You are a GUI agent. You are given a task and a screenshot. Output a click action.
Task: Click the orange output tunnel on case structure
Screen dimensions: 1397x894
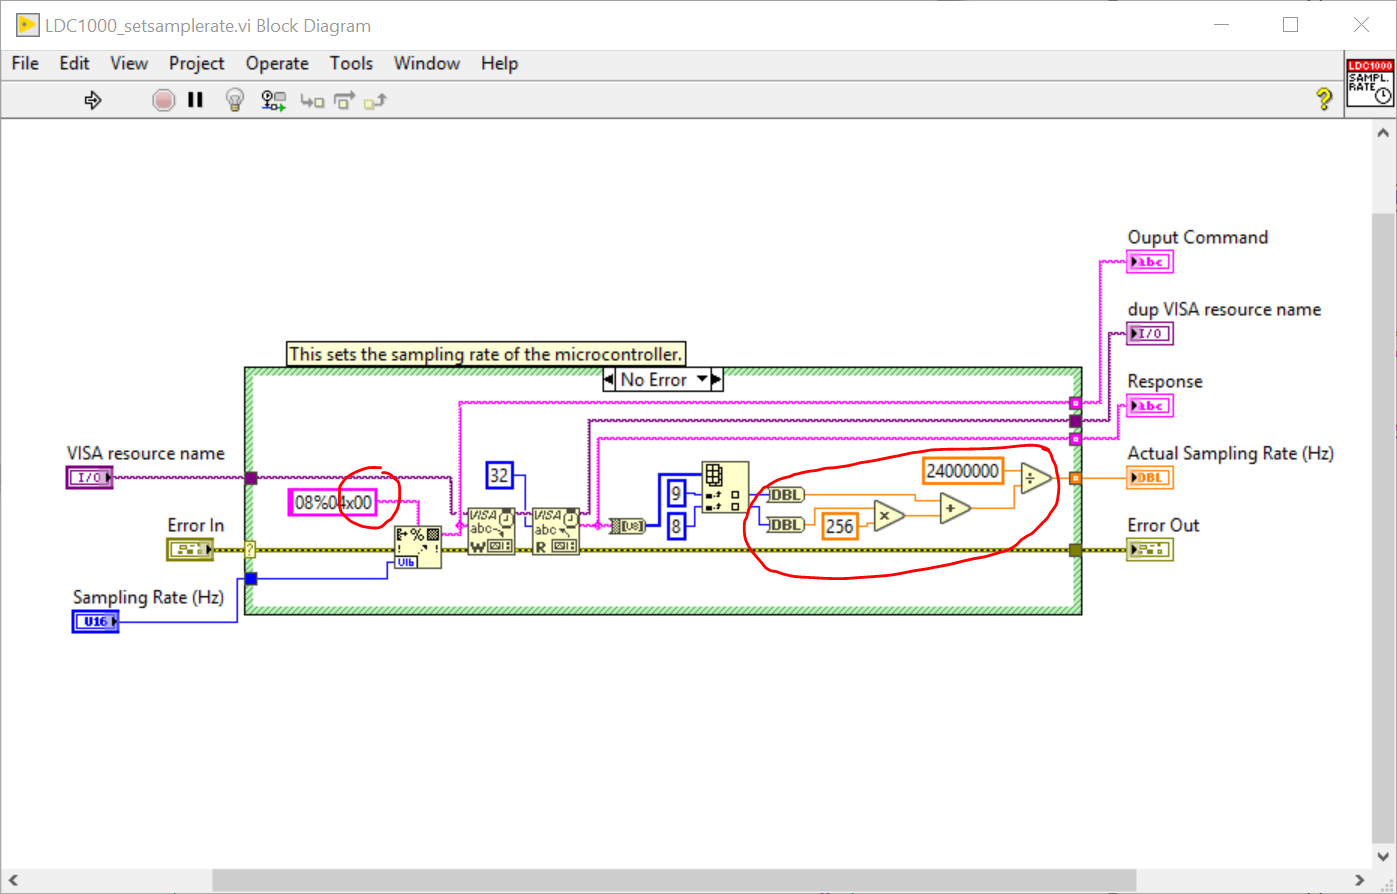1075,478
